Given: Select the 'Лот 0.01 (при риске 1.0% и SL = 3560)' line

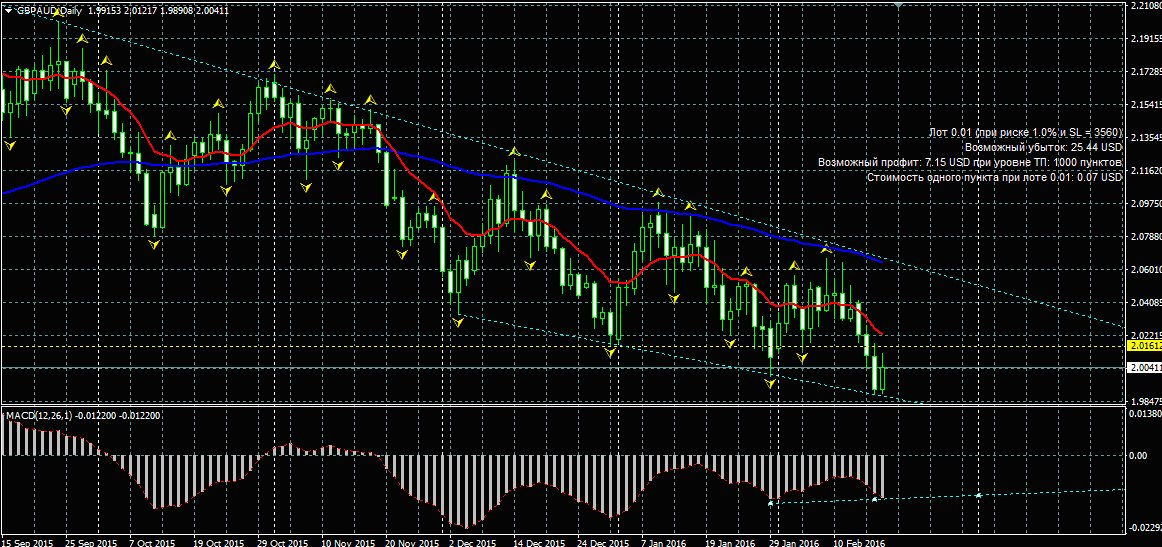Looking at the screenshot, I should pyautogui.click(x=1026, y=133).
